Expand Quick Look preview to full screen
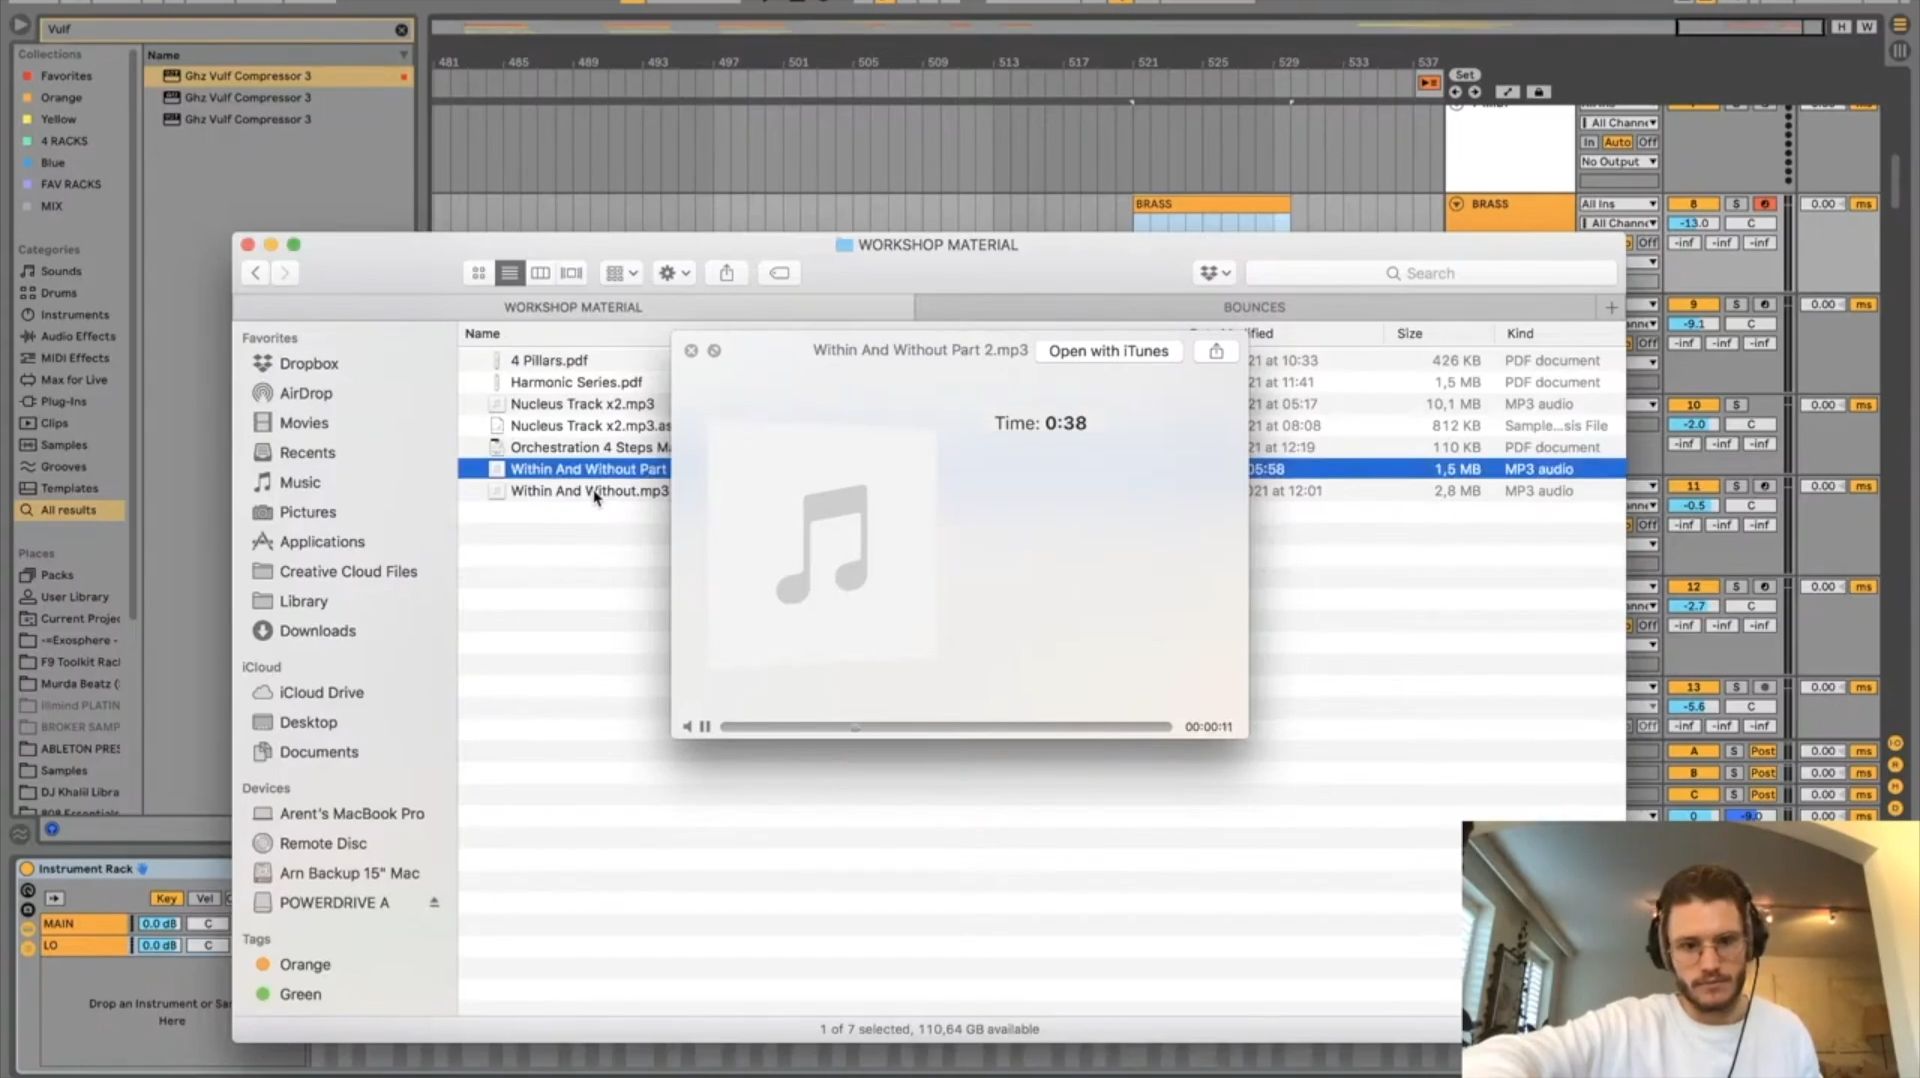Screen dimensions: 1920x1078 click(x=714, y=351)
